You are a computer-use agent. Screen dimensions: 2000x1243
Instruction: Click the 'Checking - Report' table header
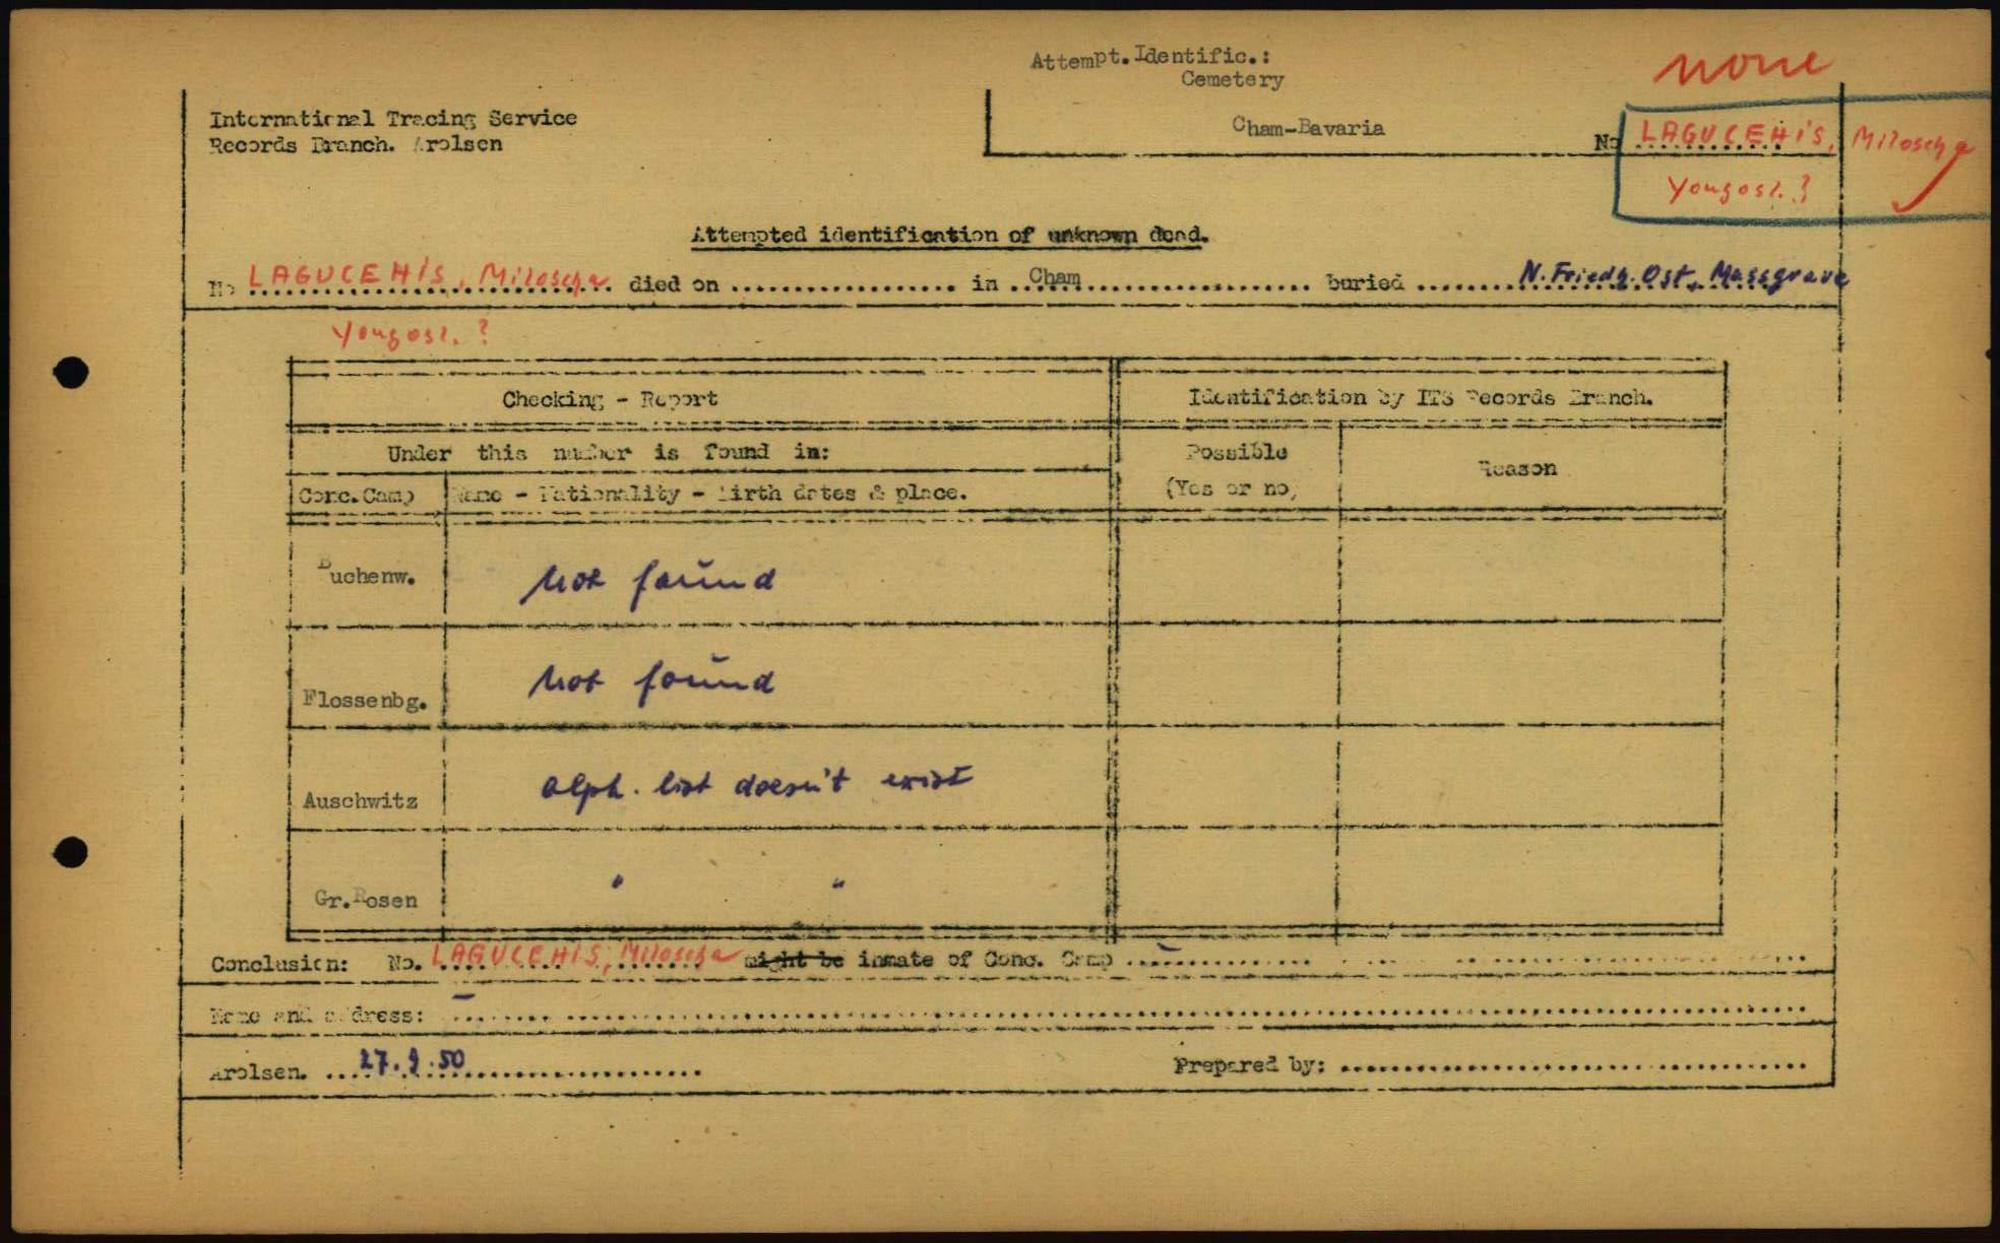609,399
